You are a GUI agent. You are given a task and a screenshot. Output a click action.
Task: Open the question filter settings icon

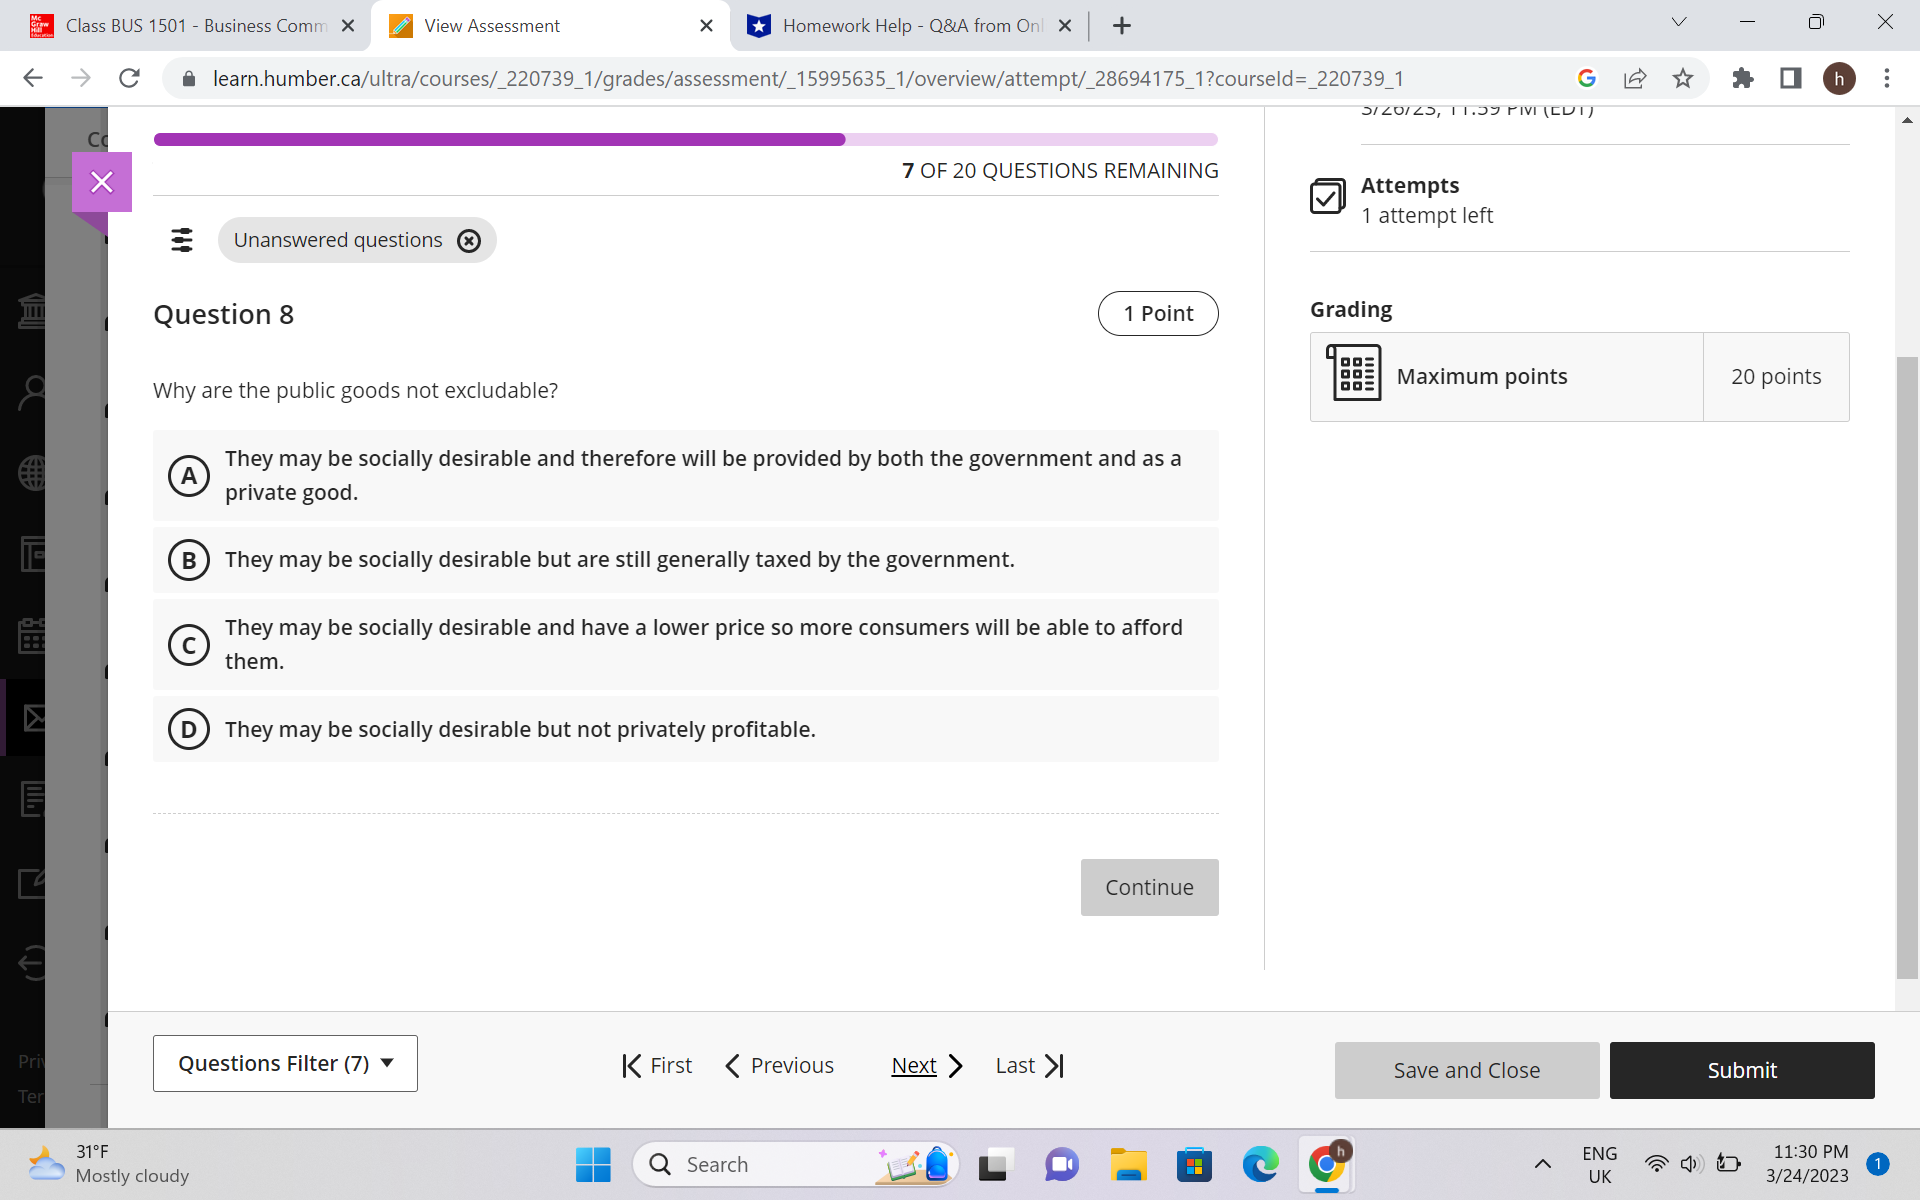click(x=182, y=240)
